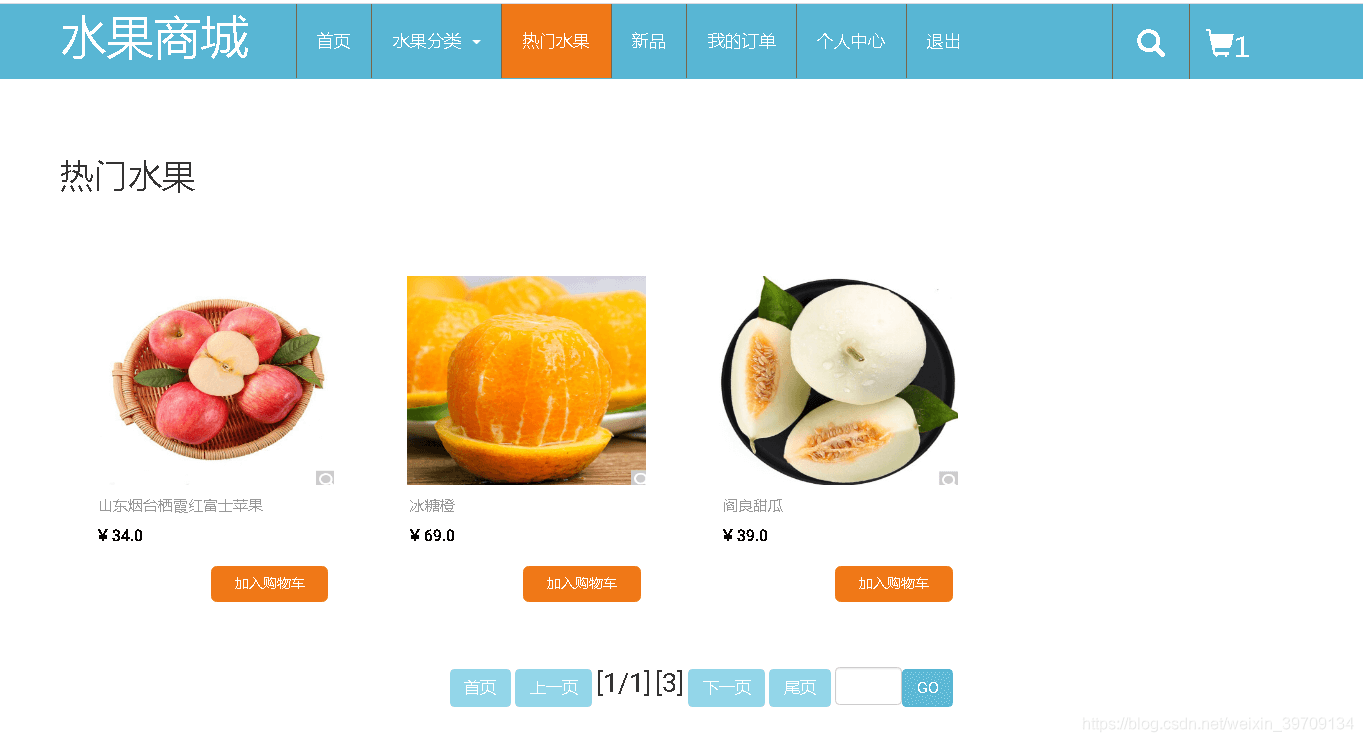Add 阎良甜瓜 to shopping cart
The height and width of the screenshot is (742, 1363).
(894, 584)
